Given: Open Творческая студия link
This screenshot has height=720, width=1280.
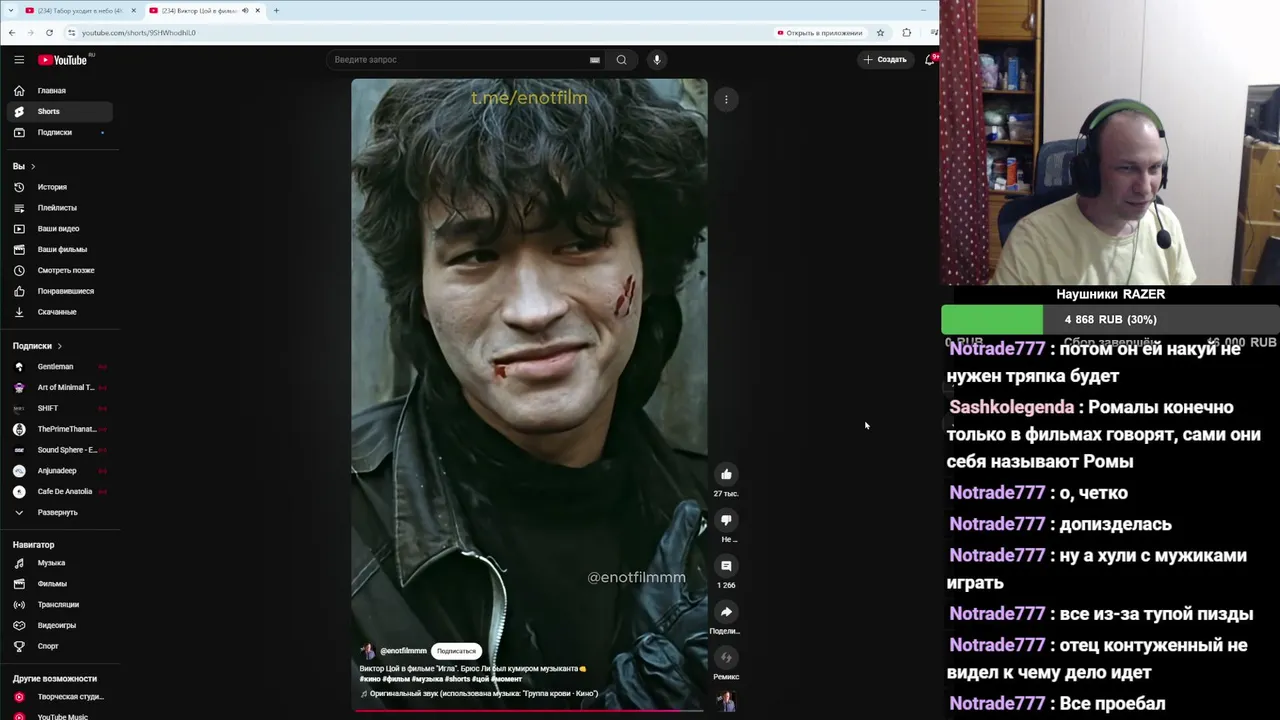Looking at the screenshot, I should tap(60, 697).
